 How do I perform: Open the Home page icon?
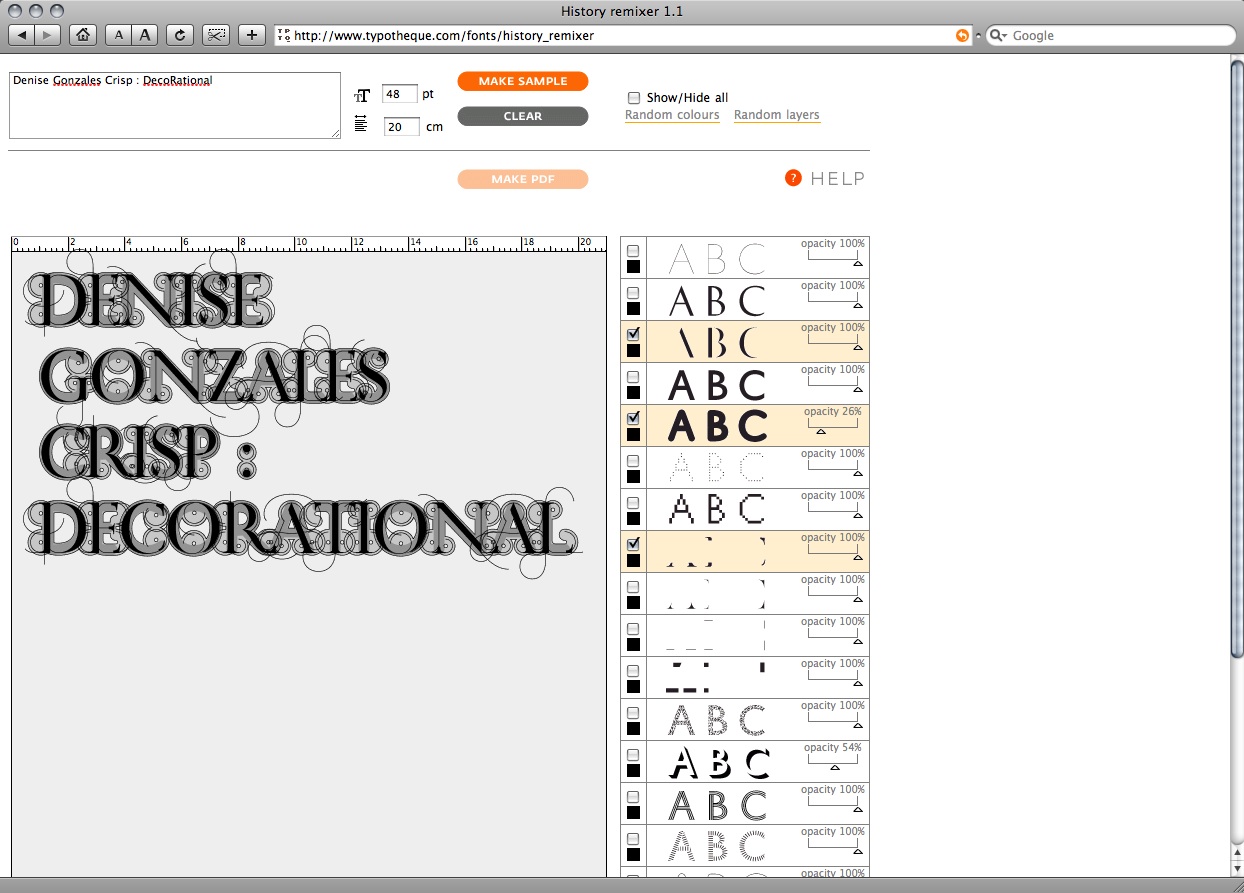click(x=84, y=35)
